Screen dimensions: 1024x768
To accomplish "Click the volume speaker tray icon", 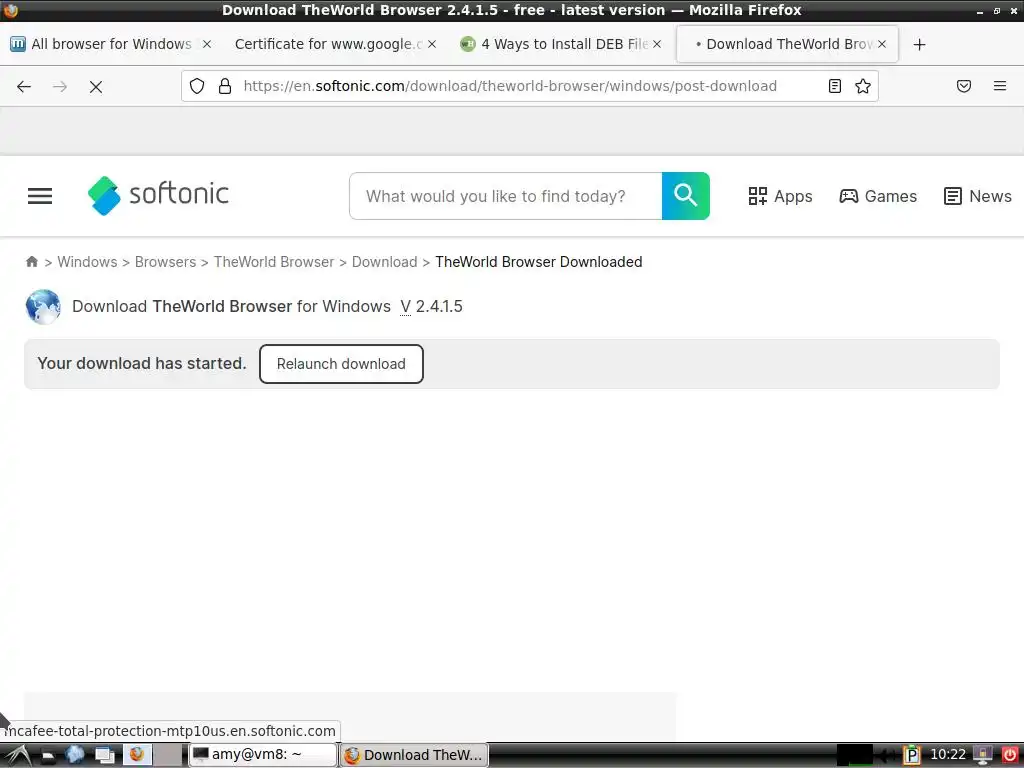I will click(887, 756).
